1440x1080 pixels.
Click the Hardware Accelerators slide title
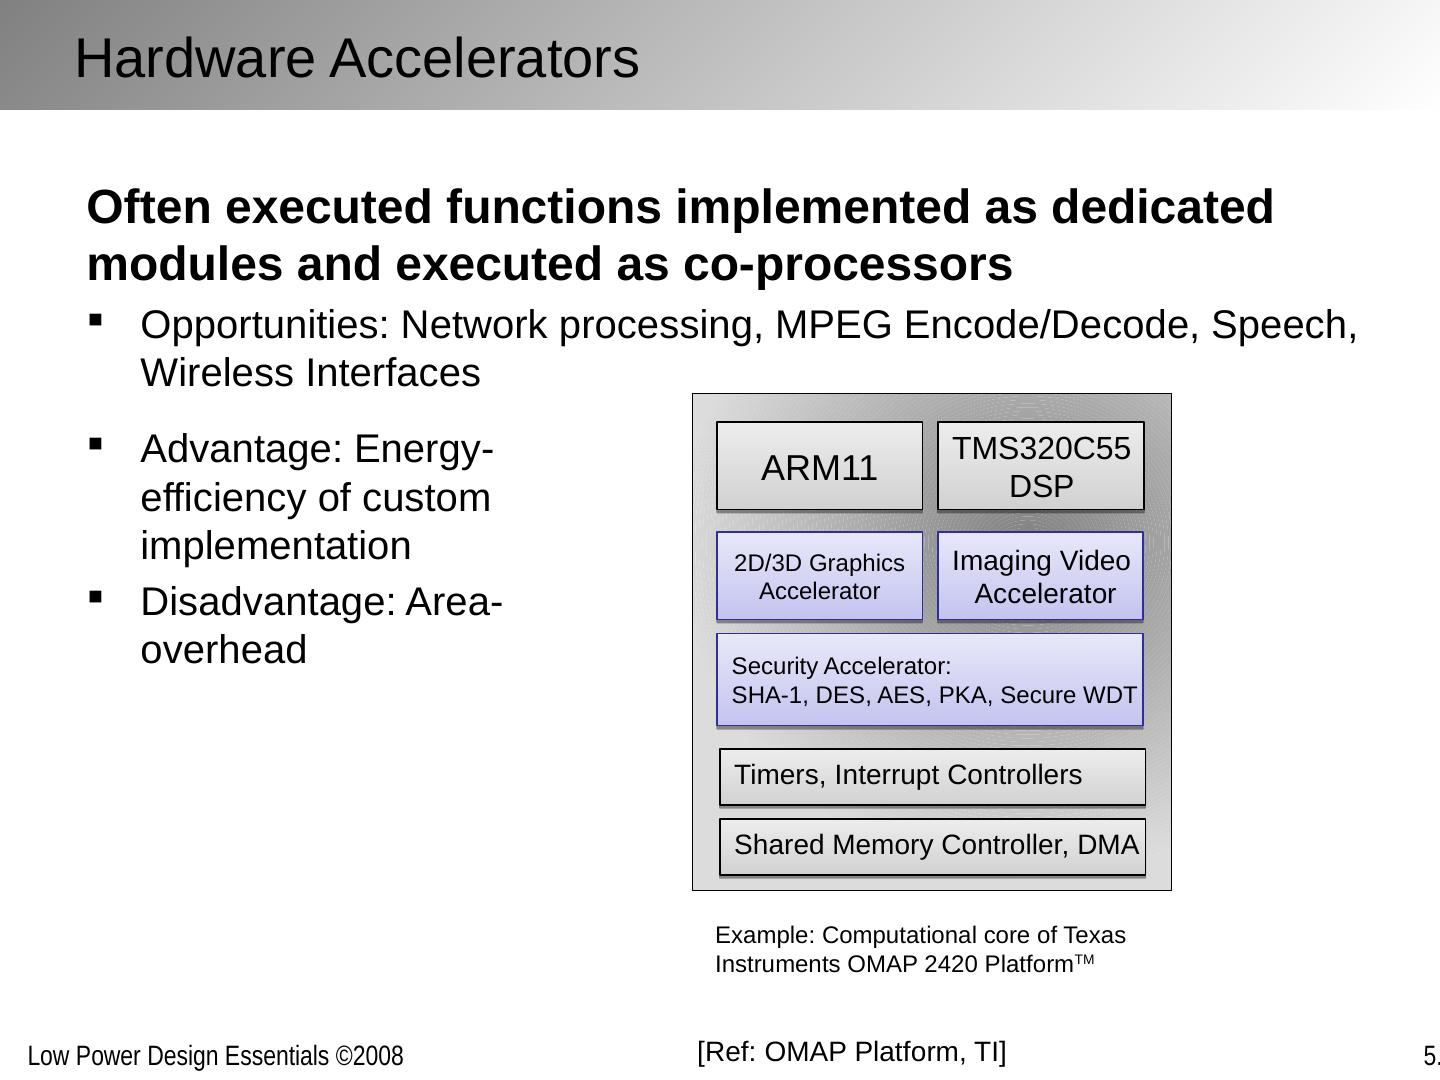coord(356,58)
